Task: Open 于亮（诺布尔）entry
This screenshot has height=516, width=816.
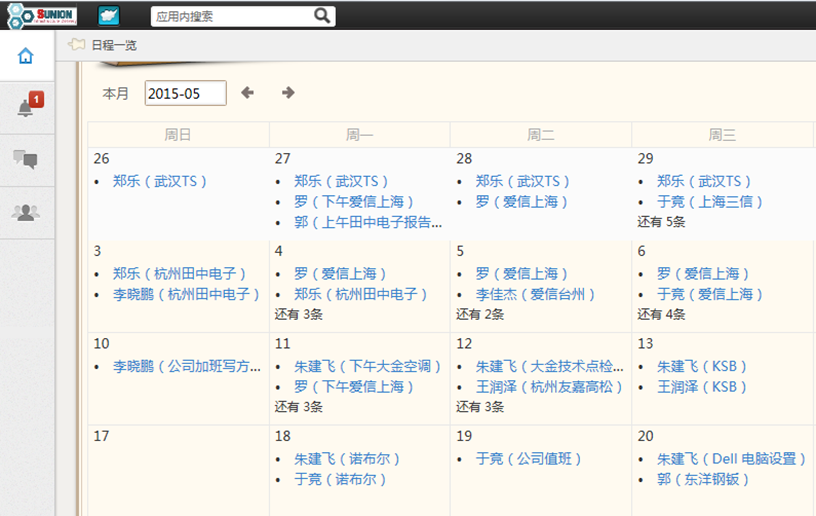Action: (x=340, y=480)
